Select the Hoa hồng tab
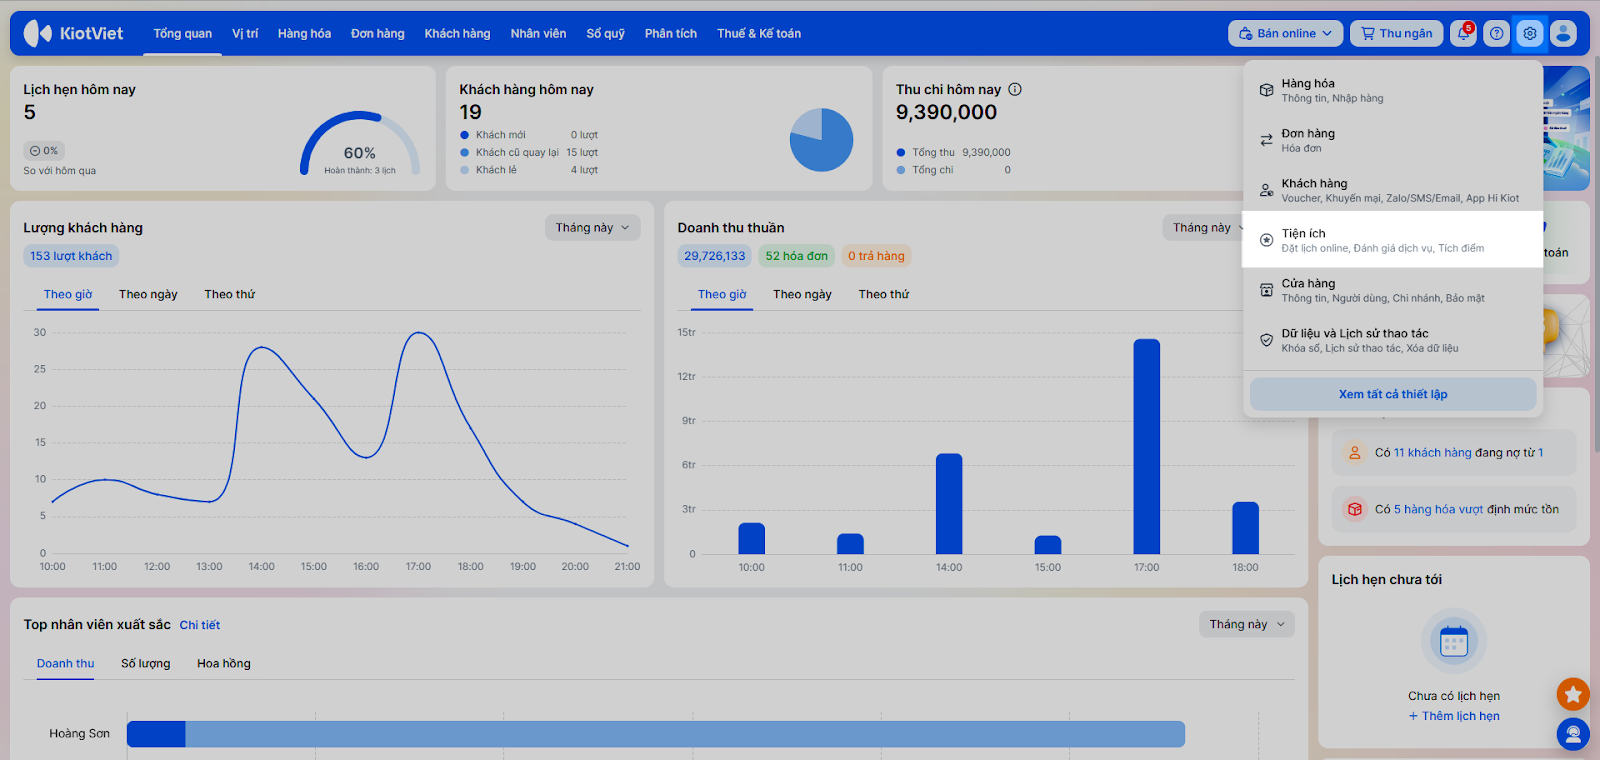 click(224, 663)
